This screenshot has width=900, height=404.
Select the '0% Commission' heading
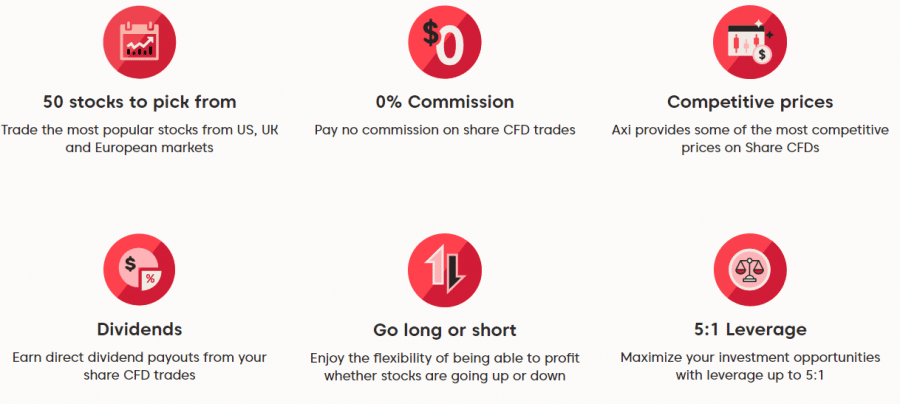444,102
